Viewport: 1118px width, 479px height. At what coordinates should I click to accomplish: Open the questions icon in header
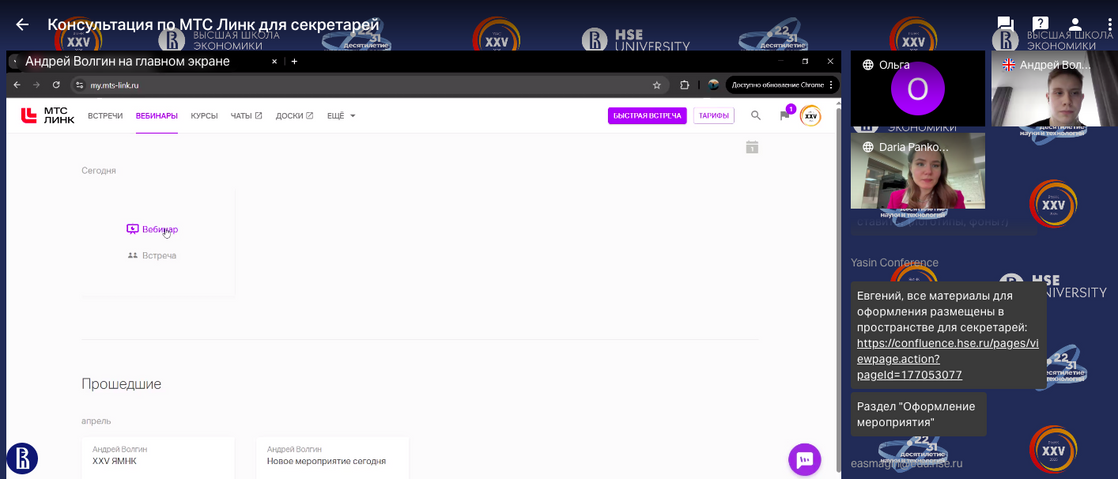(1040, 24)
